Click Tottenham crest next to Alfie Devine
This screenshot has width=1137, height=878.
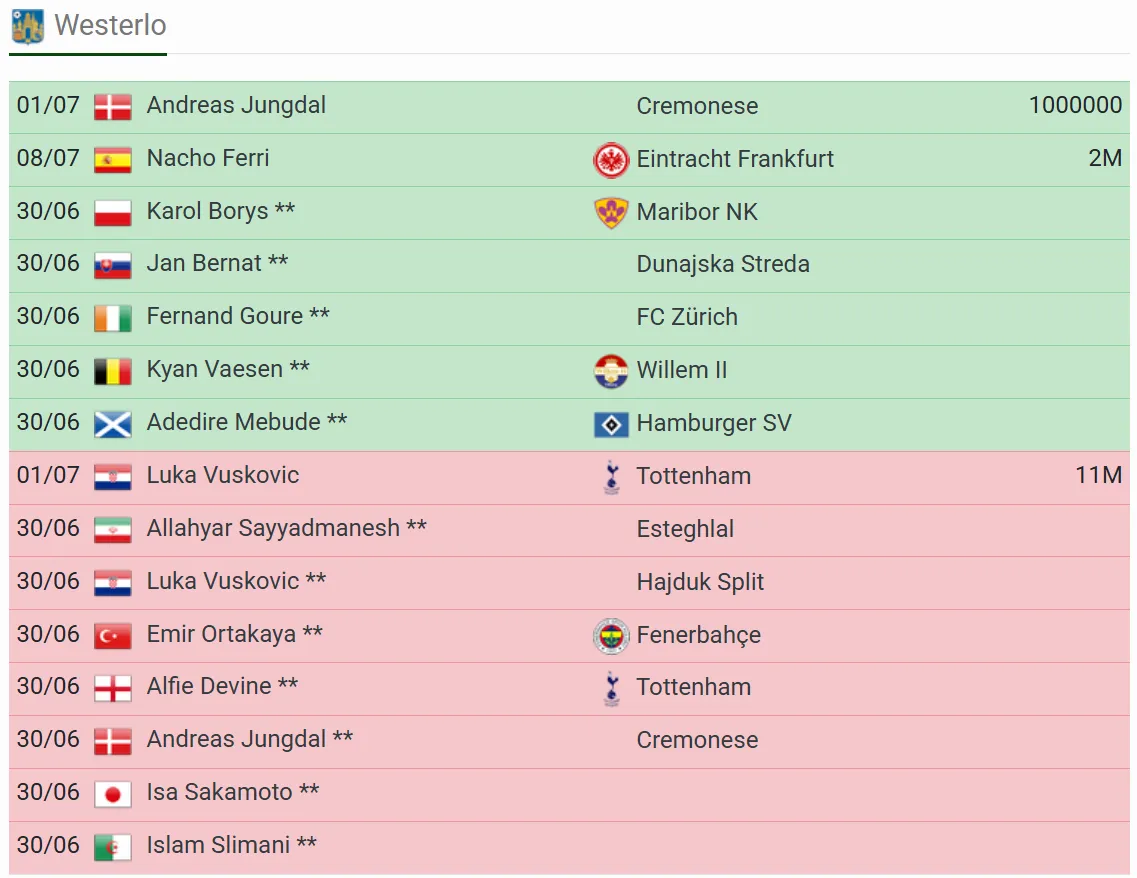[x=612, y=688]
